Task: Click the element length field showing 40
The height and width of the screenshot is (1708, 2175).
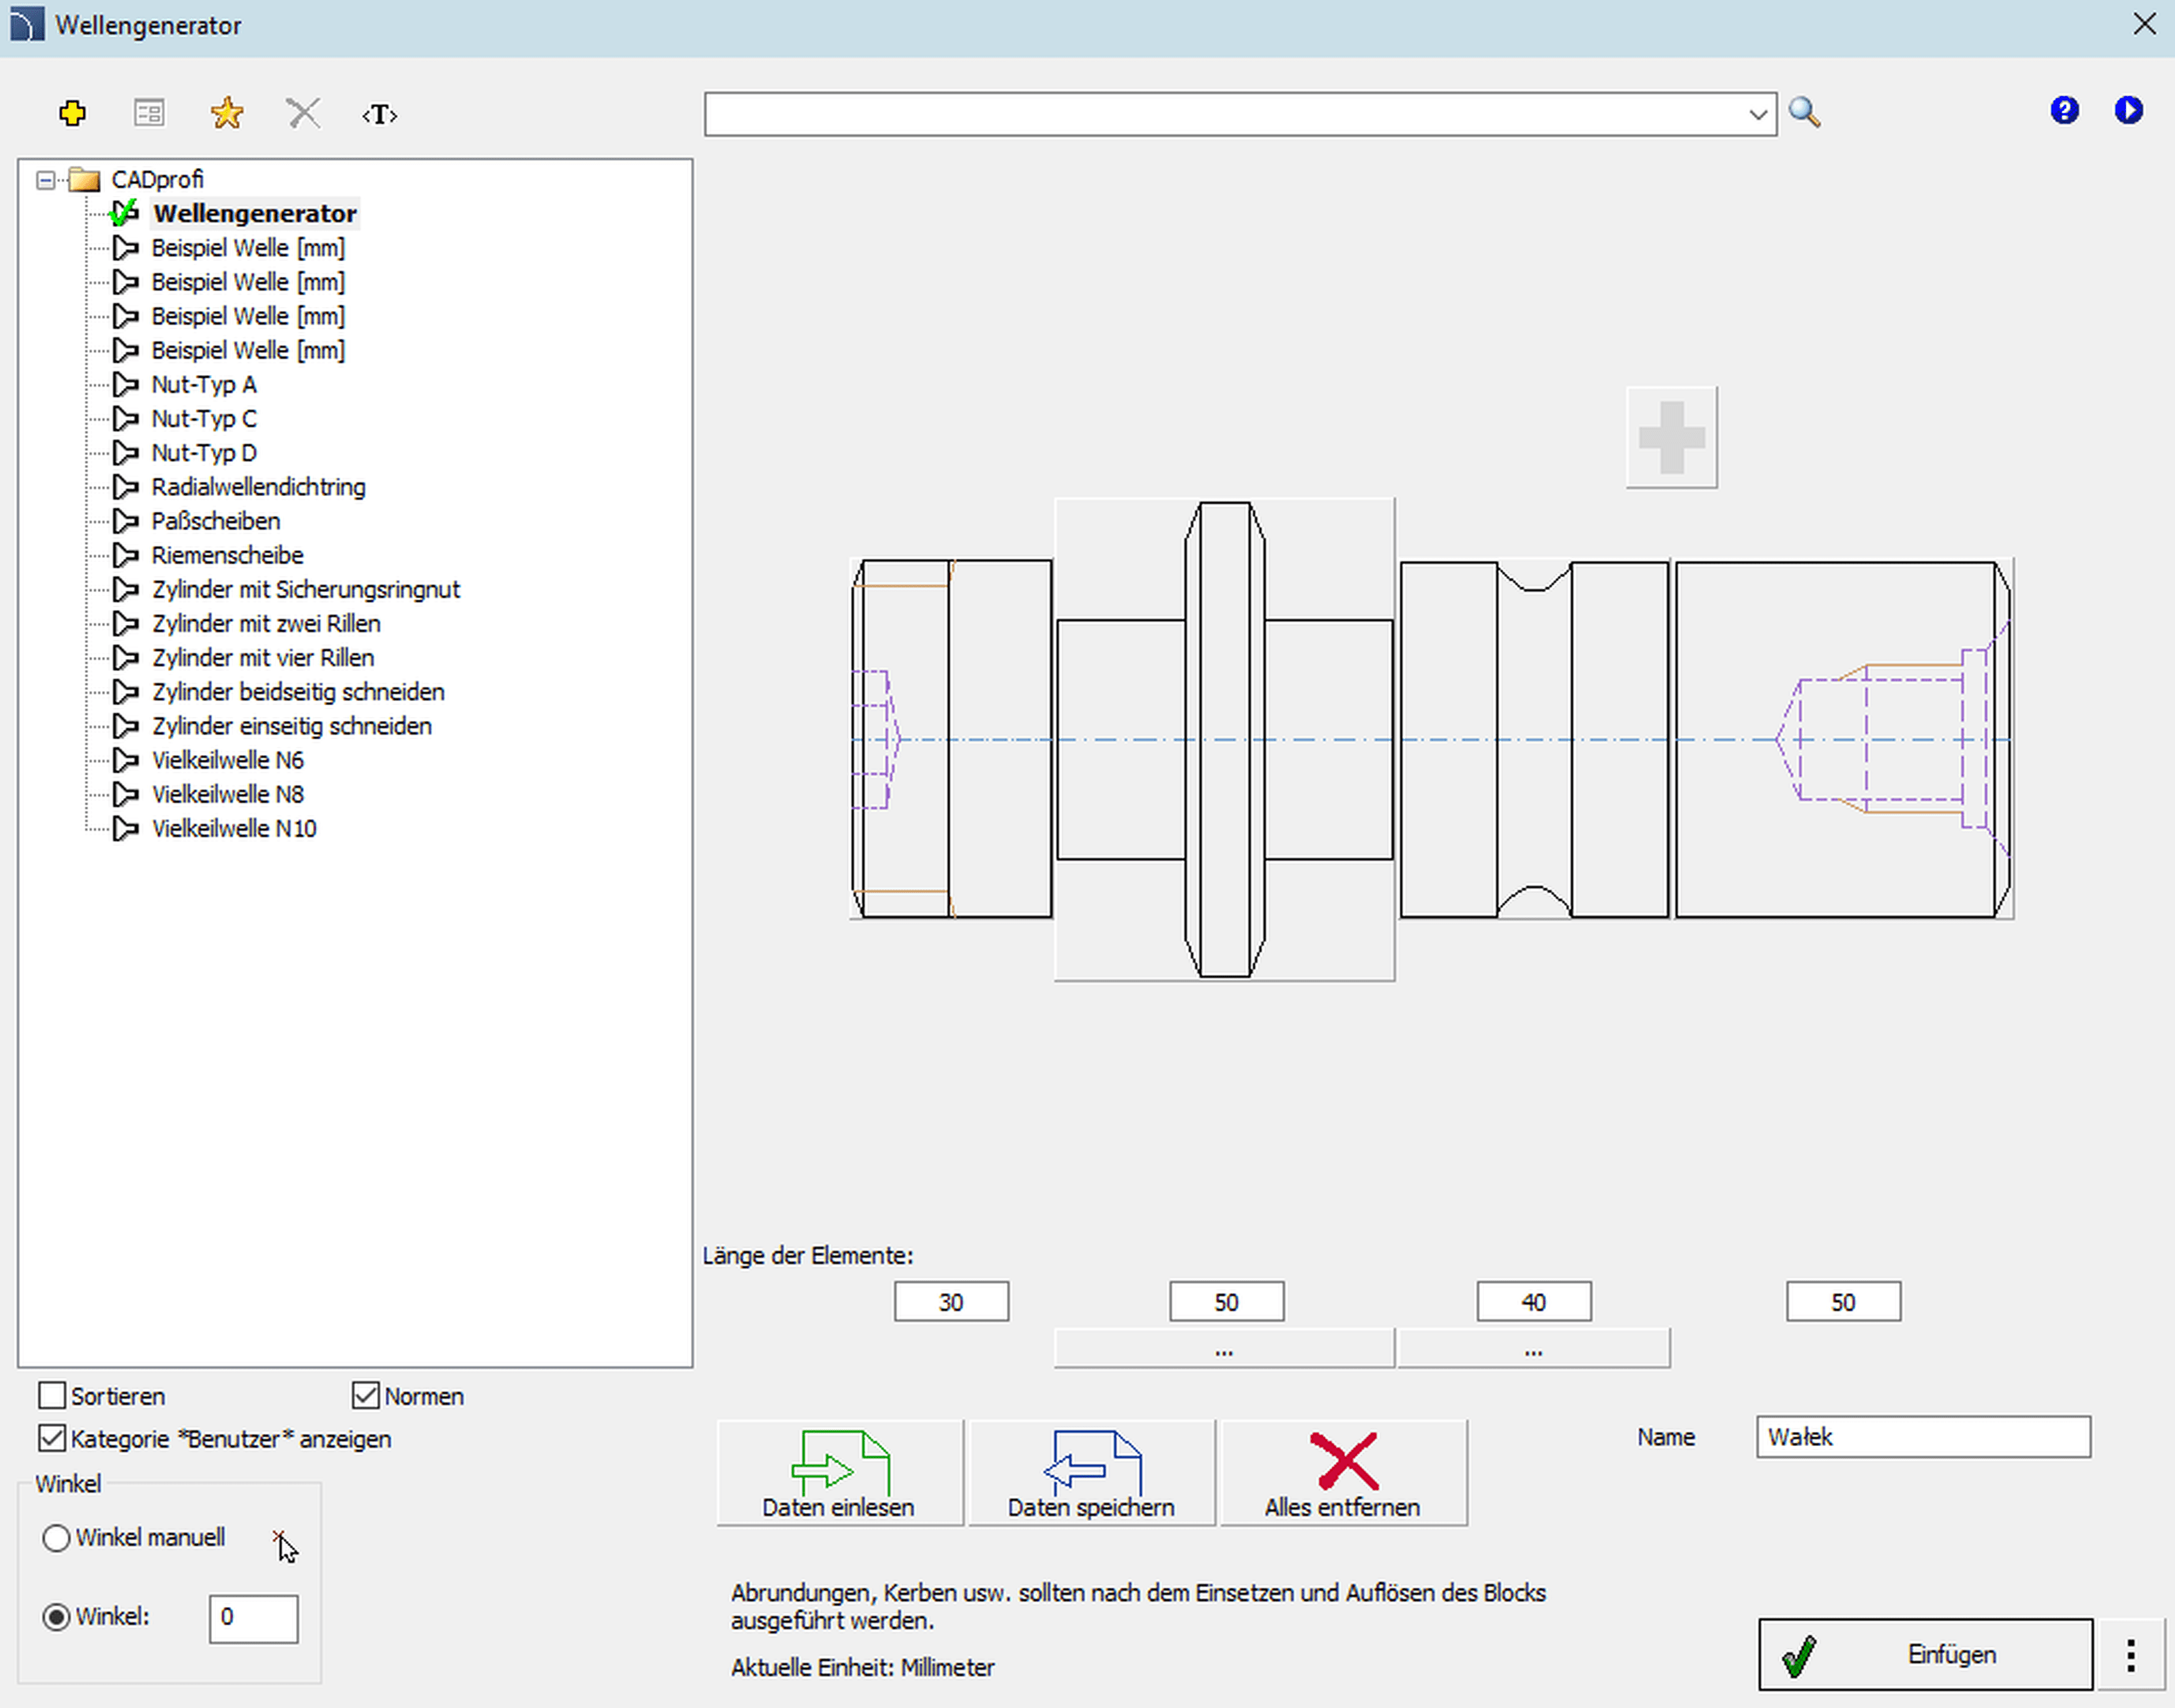Action: coord(1533,1302)
